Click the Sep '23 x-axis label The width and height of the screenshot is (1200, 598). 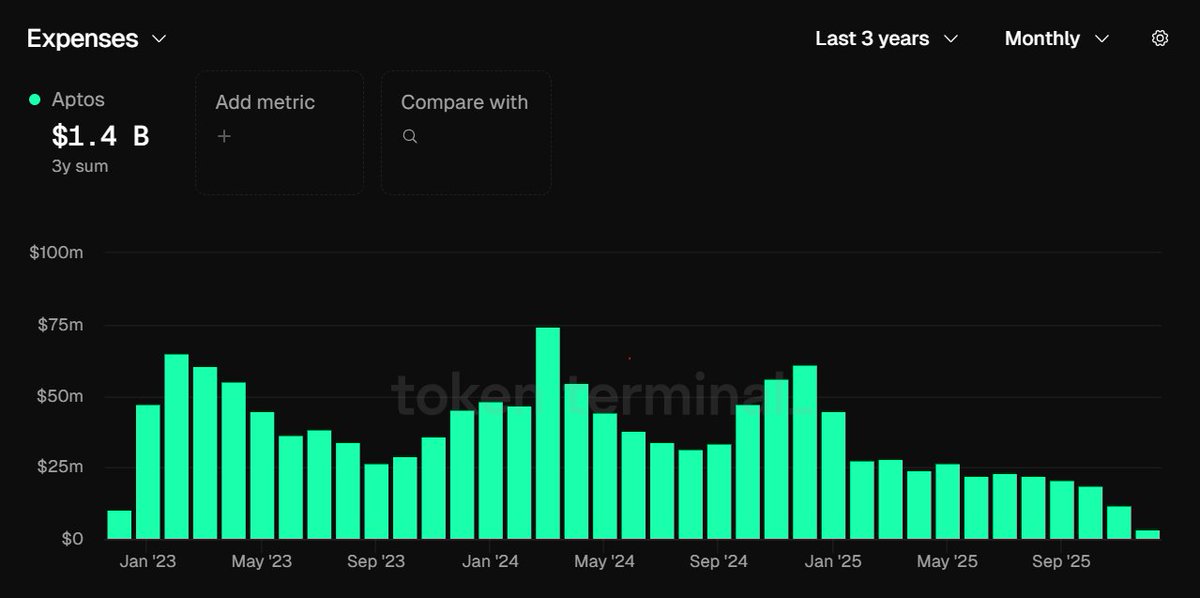(376, 562)
